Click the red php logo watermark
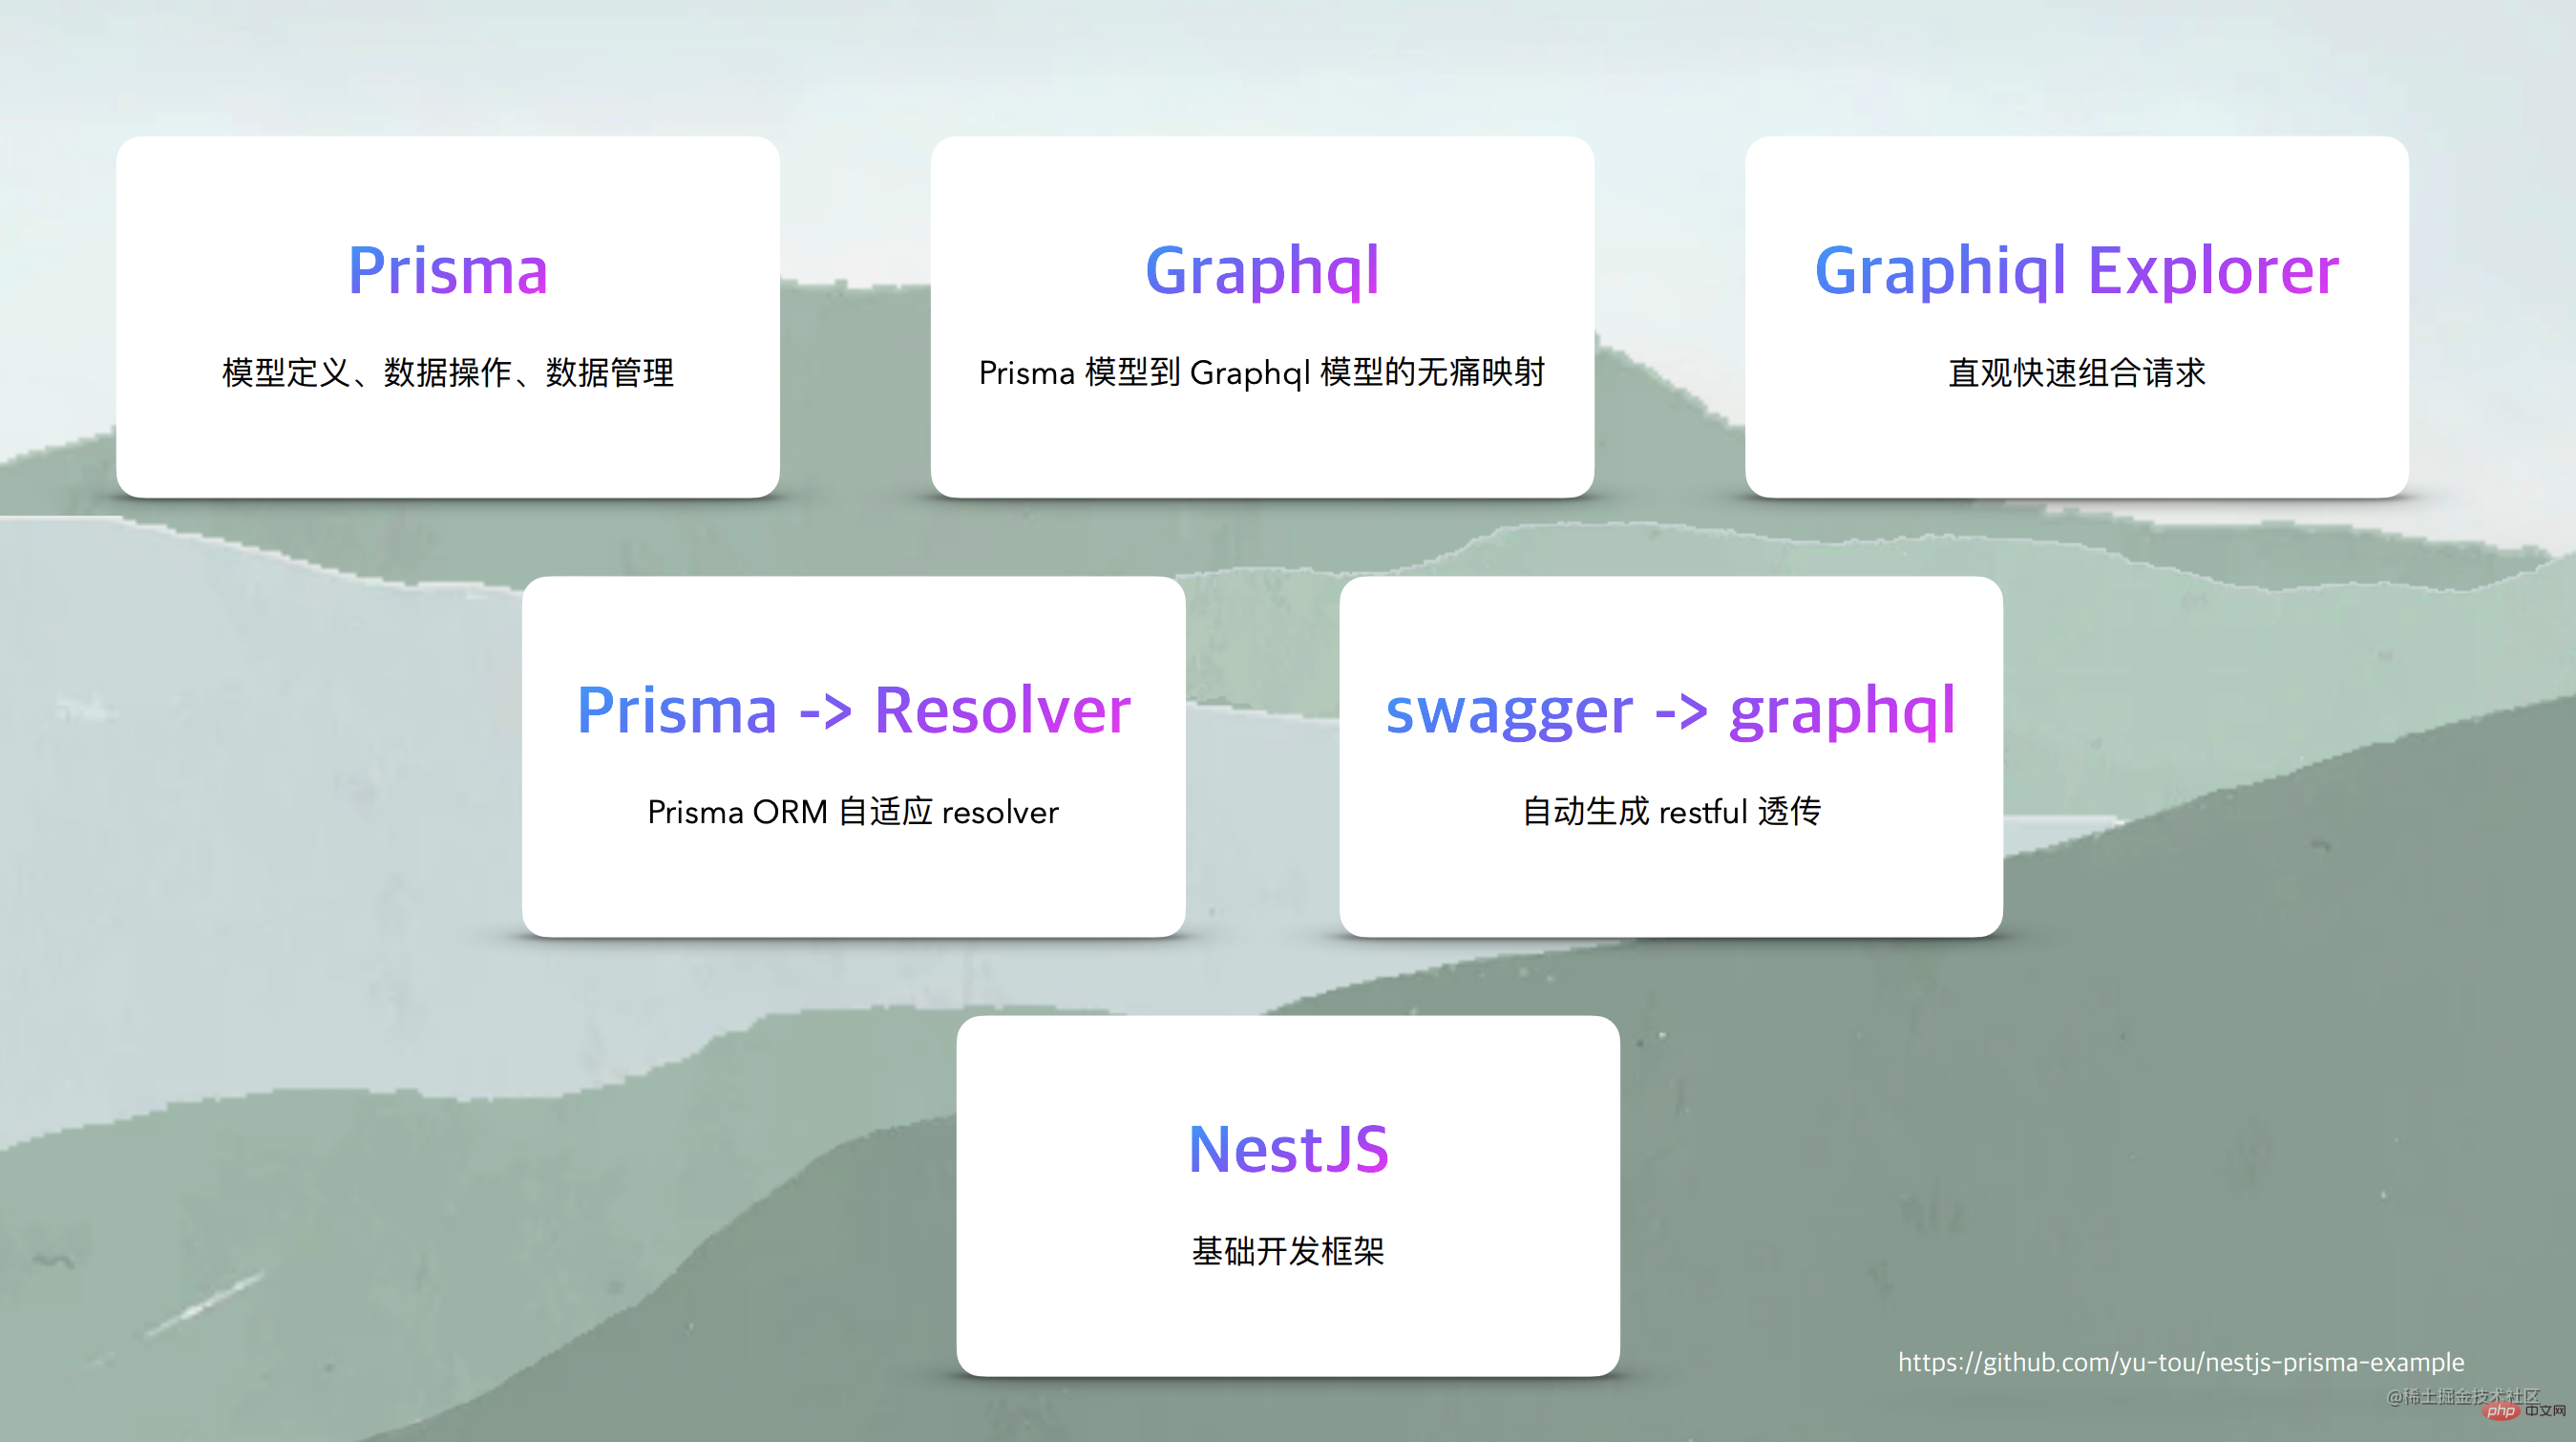This screenshot has width=2576, height=1442. (2500, 1411)
